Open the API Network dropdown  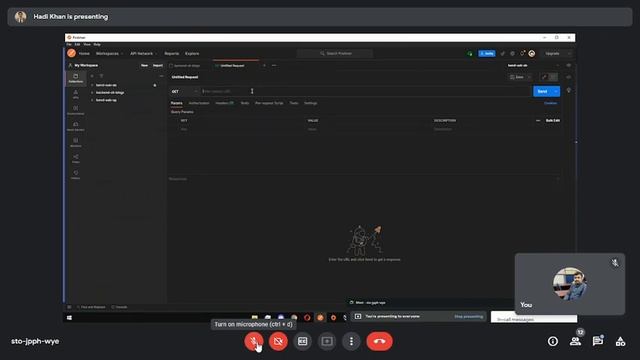point(143,53)
